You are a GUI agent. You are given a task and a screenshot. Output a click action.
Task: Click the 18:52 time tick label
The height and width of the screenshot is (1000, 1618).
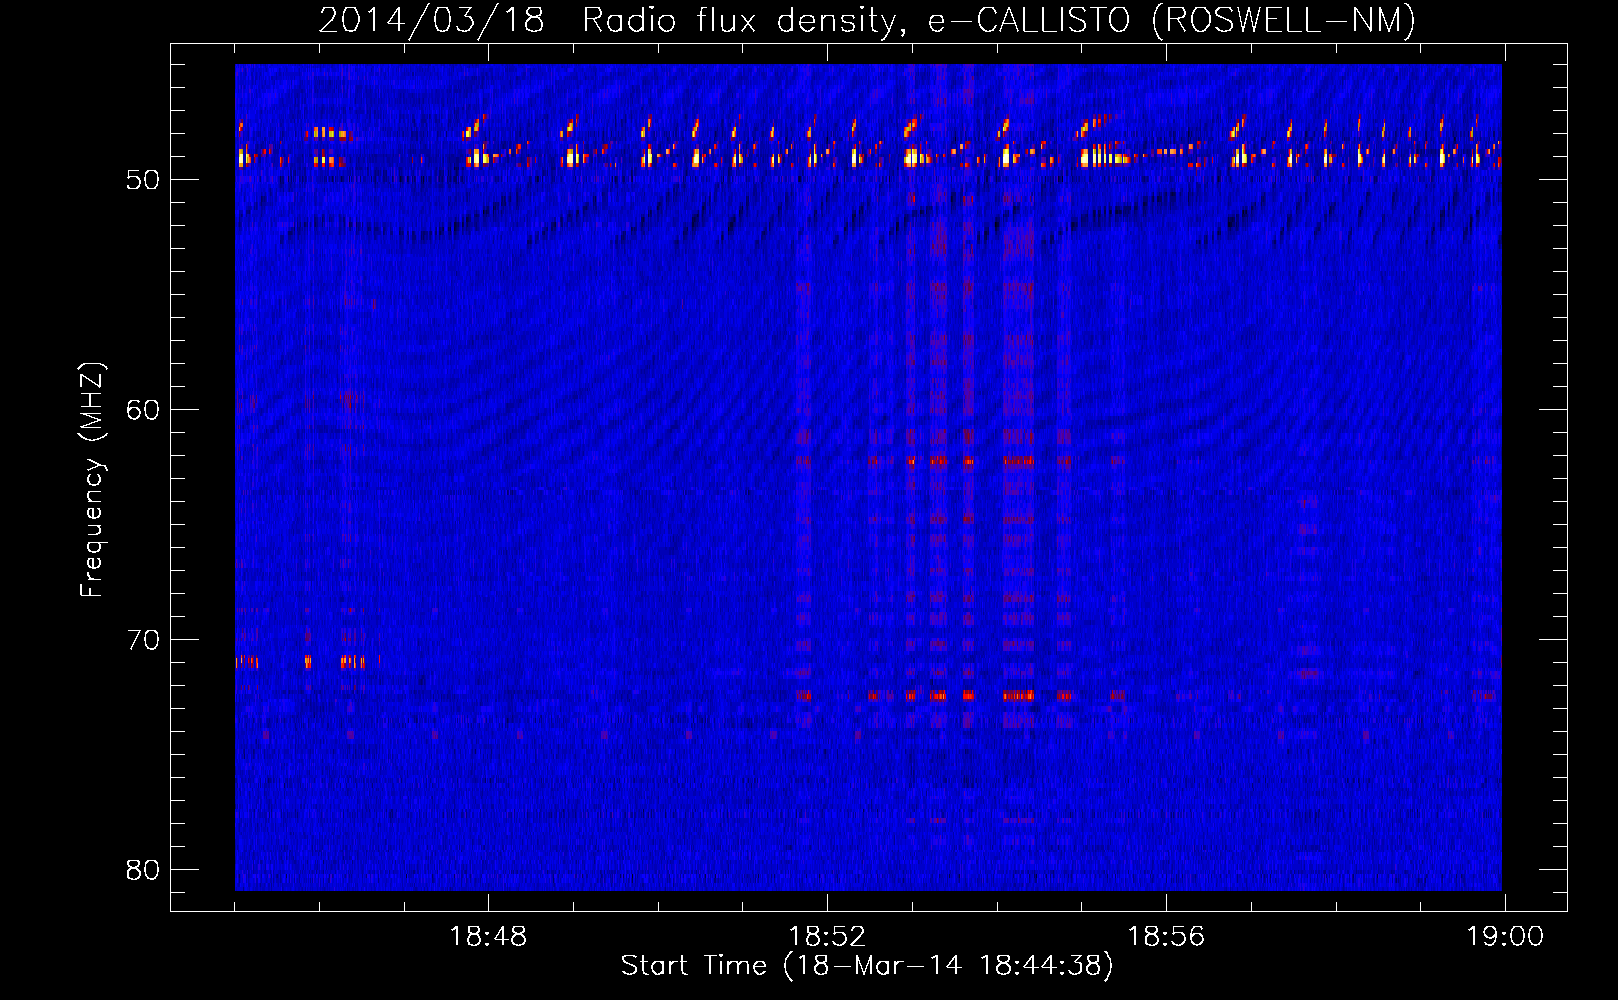(827, 937)
